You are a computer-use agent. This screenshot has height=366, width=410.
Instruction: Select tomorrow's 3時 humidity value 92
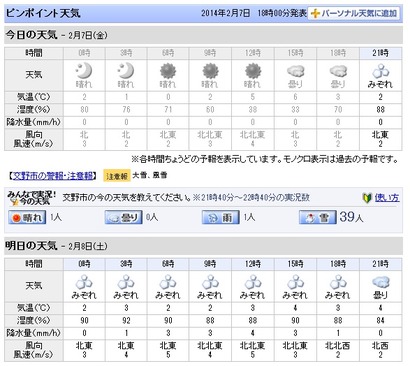[126, 320]
